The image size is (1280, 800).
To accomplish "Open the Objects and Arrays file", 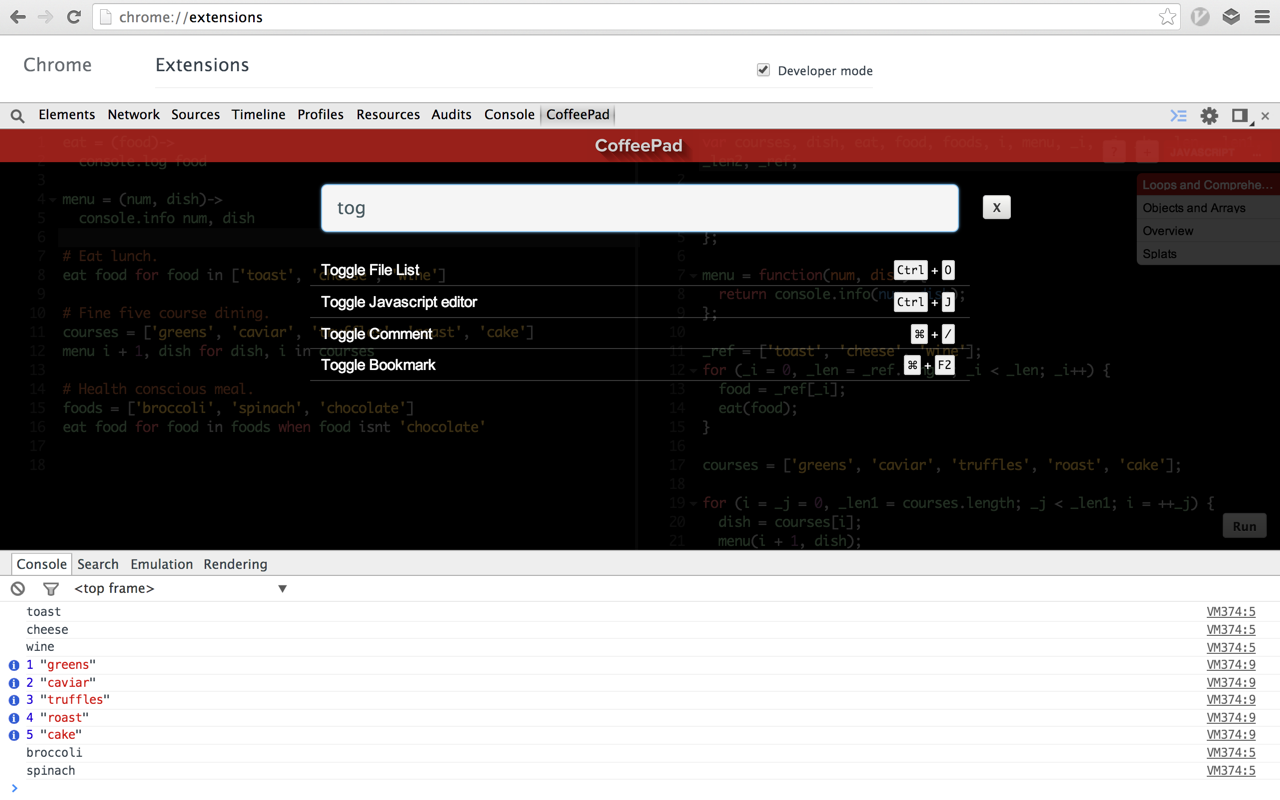I will 1208,208.
